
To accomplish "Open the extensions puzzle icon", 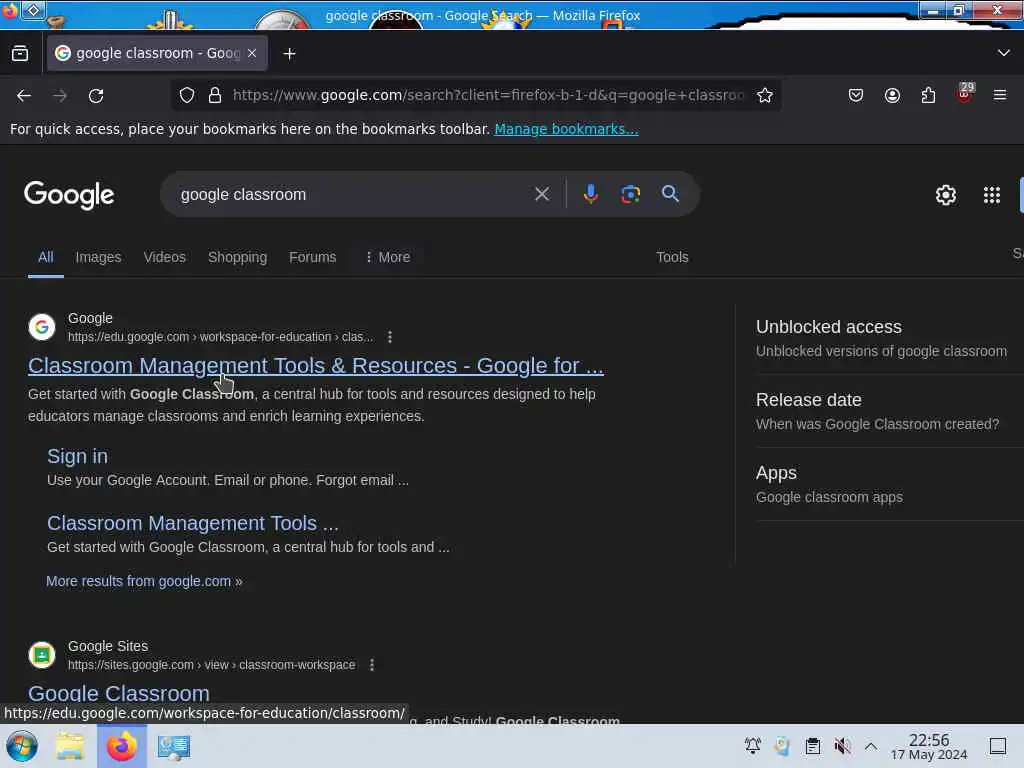I will click(928, 95).
